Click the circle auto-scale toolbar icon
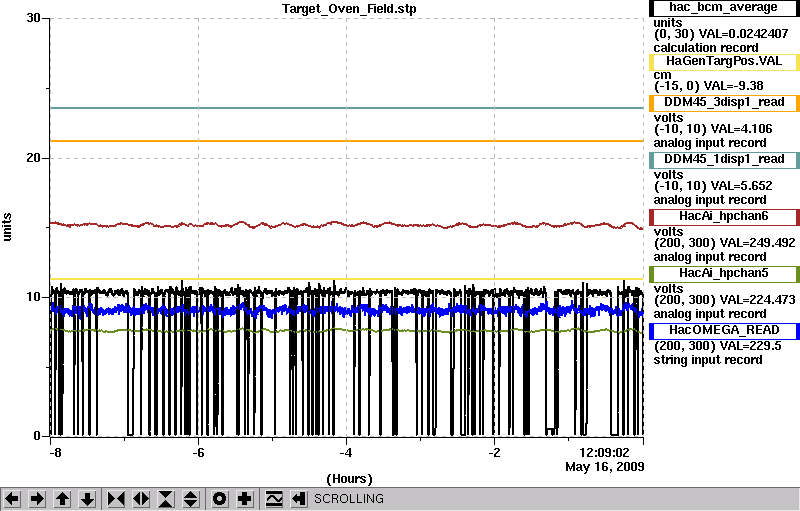This screenshot has height=511, width=800. click(219, 498)
